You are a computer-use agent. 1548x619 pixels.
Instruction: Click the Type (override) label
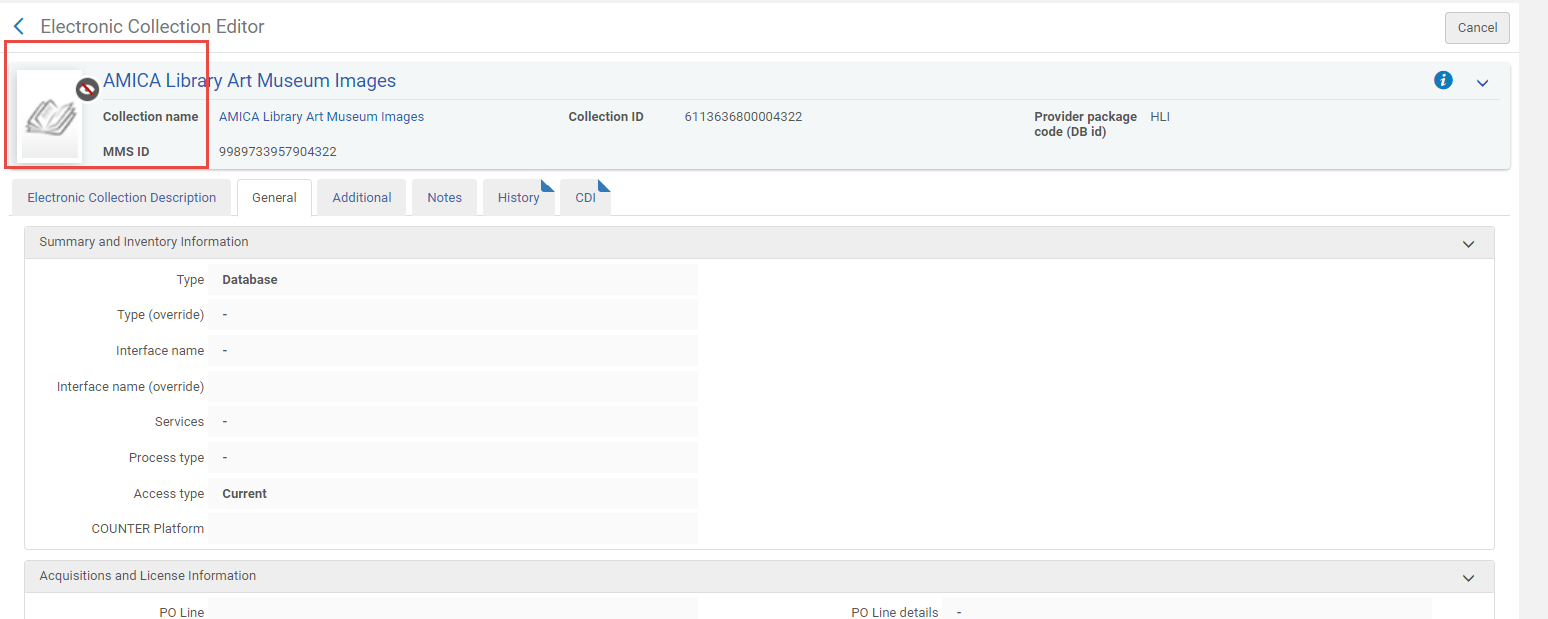[160, 315]
